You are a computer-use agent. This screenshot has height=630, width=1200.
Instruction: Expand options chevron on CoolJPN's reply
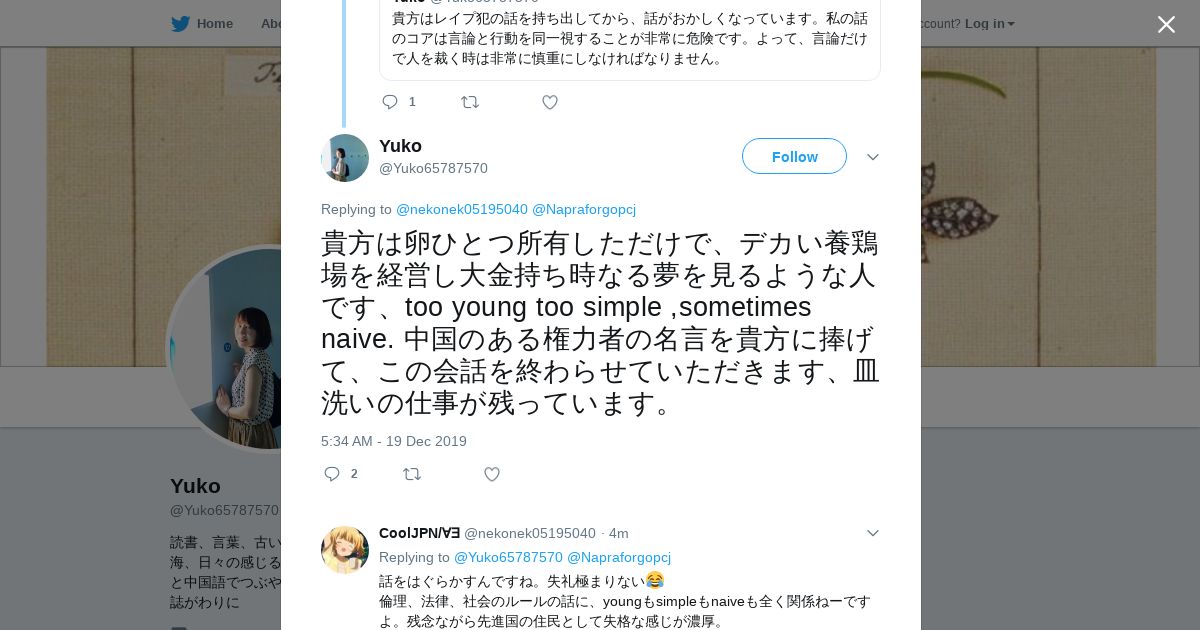tap(873, 533)
